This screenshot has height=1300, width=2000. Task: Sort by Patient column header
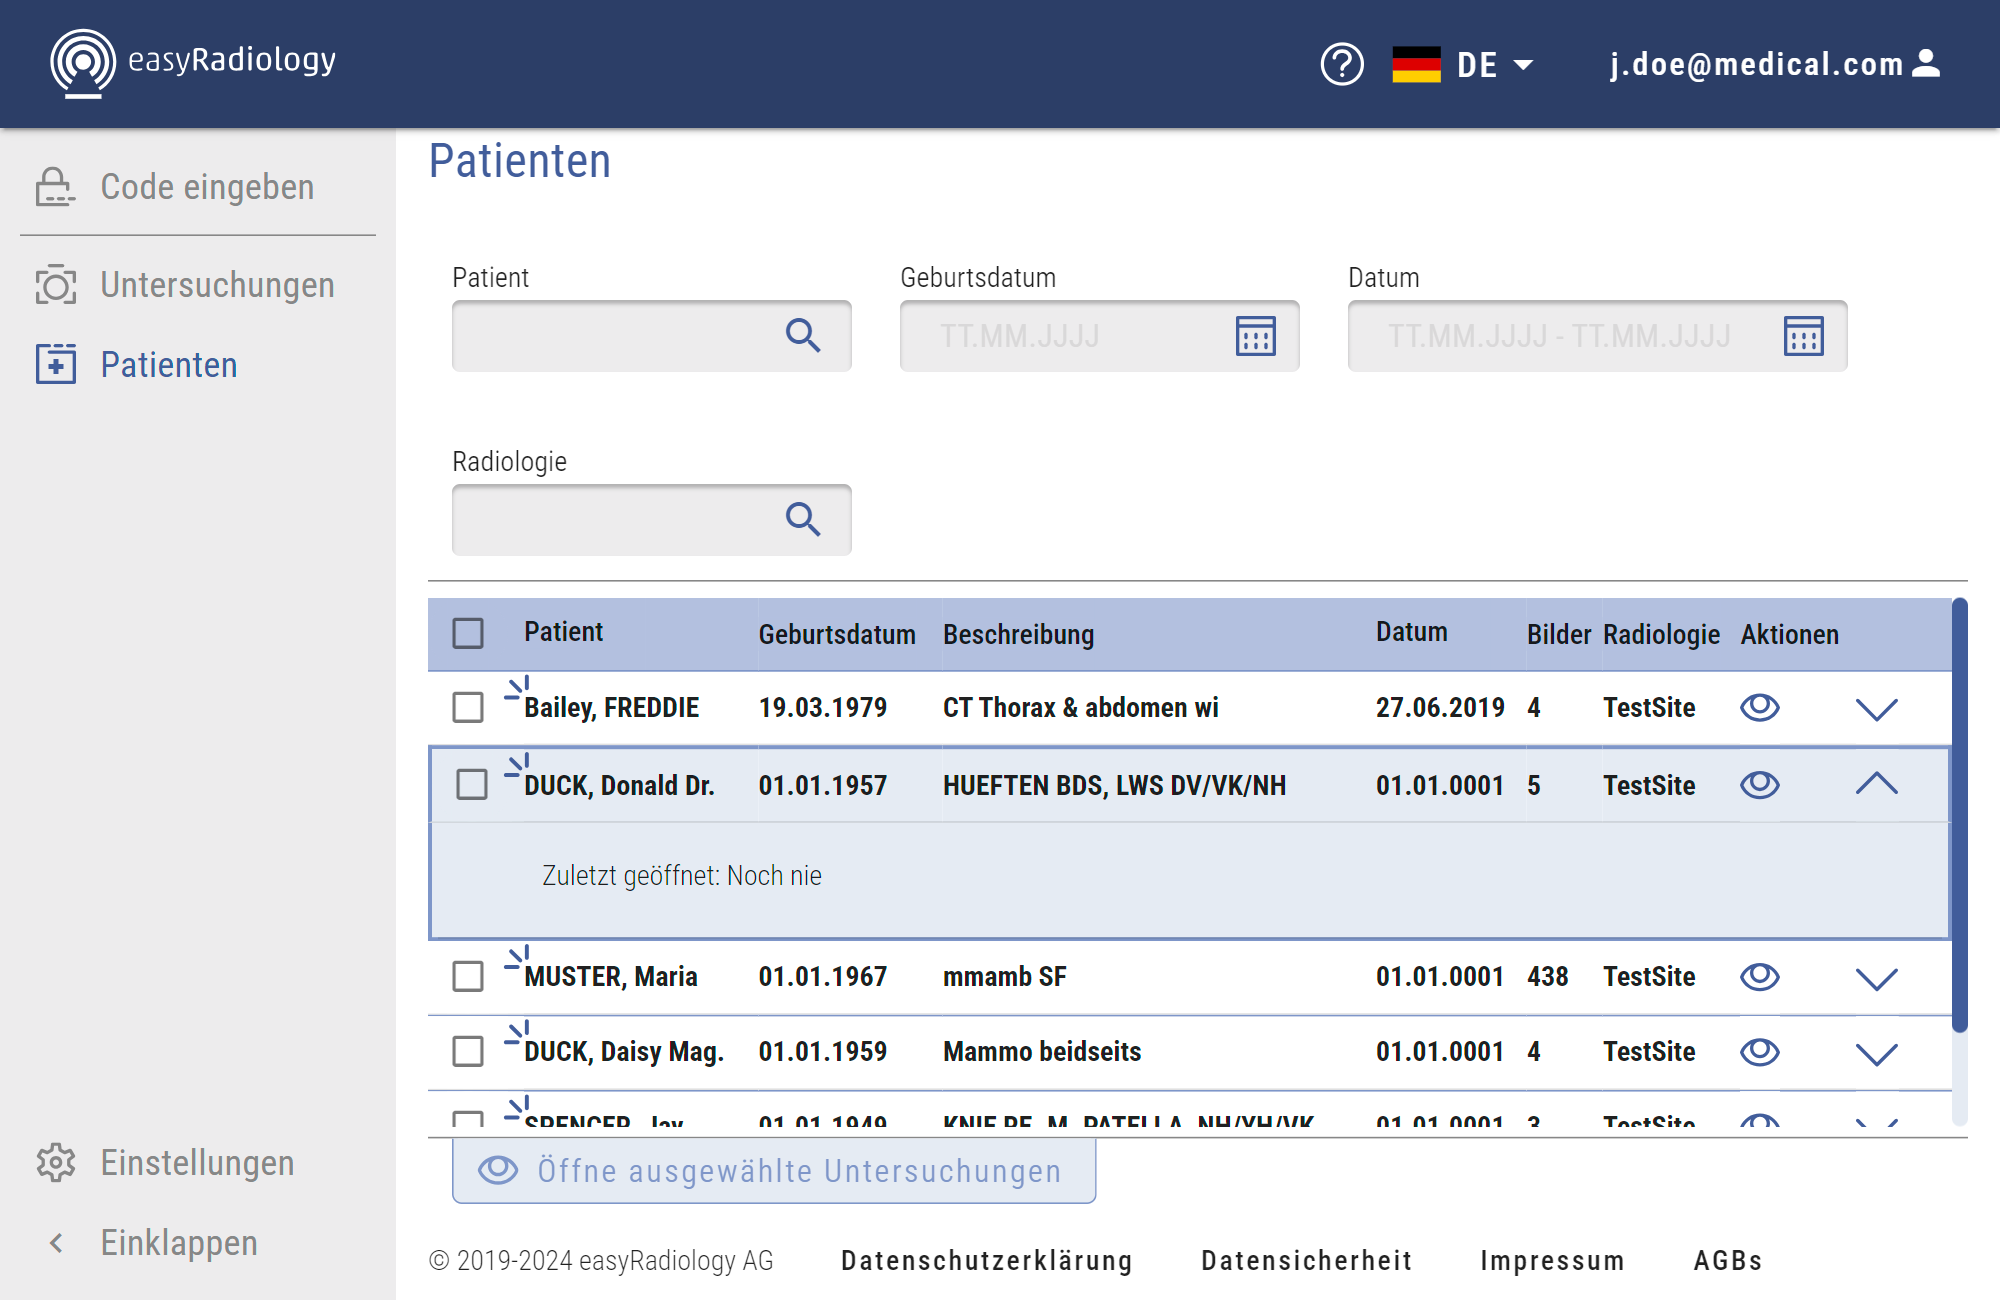563,632
